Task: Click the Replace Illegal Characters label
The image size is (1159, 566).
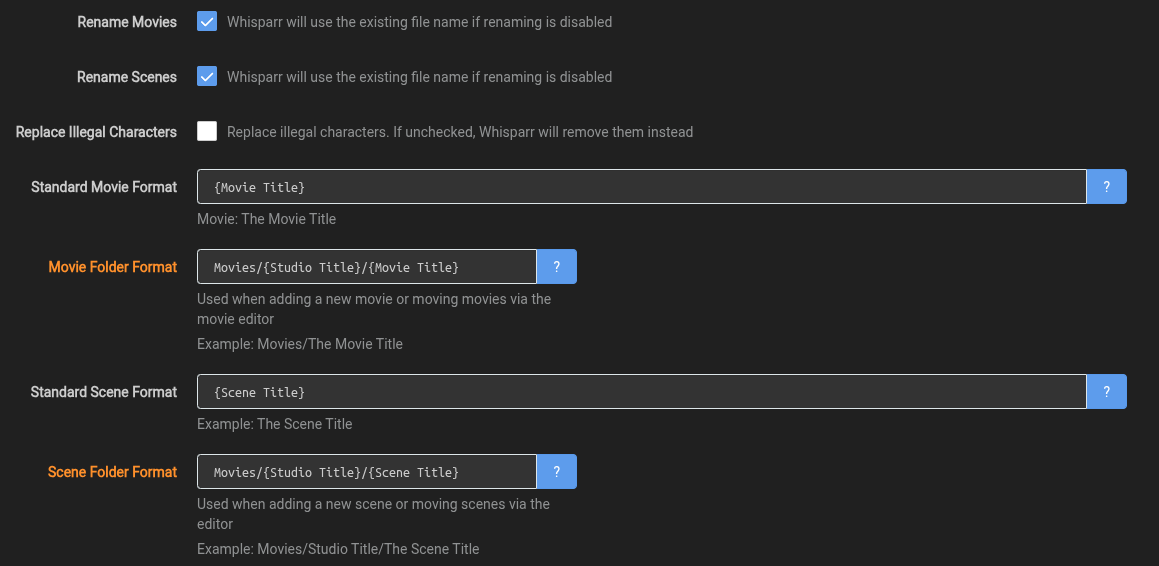Action: [x=96, y=132]
